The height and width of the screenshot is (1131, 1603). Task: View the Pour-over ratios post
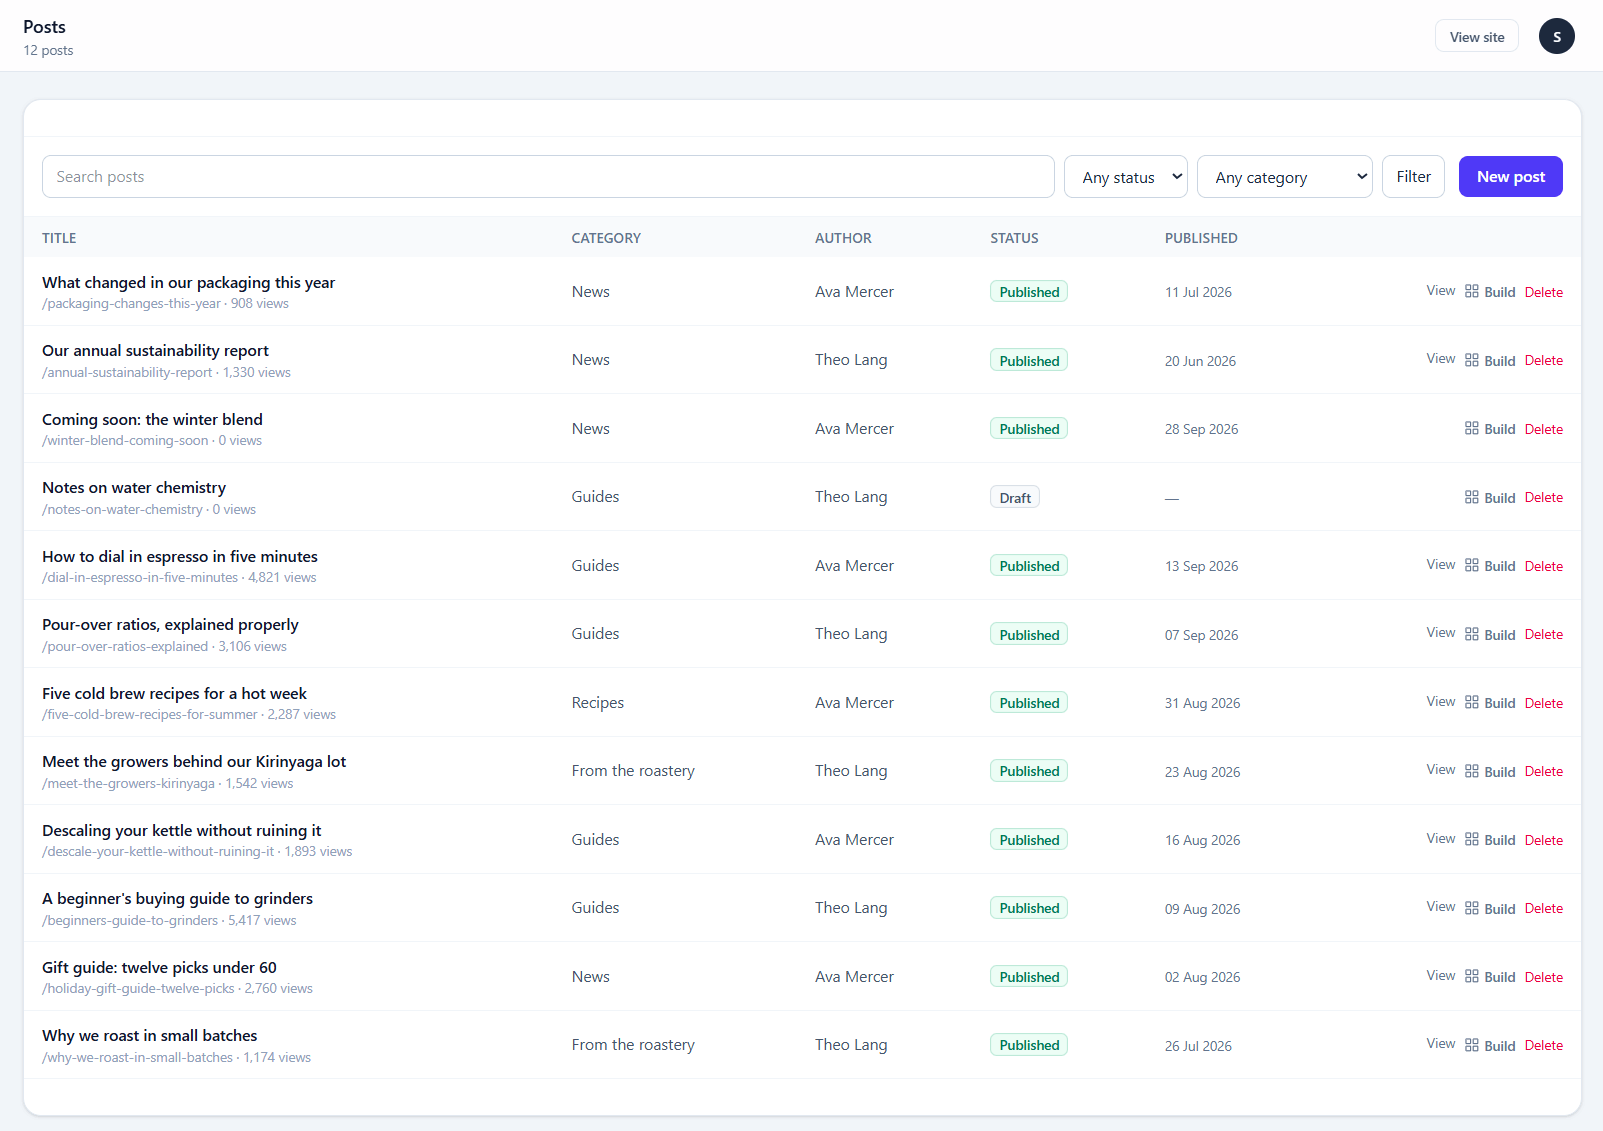click(x=1441, y=633)
